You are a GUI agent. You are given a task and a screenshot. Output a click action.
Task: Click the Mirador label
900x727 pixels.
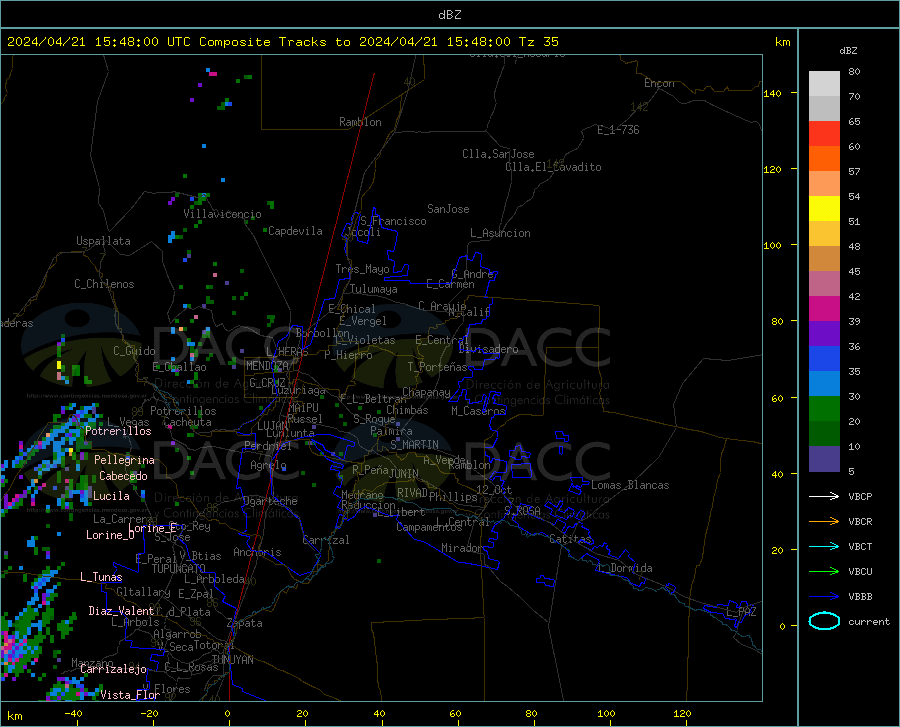[x=462, y=548]
